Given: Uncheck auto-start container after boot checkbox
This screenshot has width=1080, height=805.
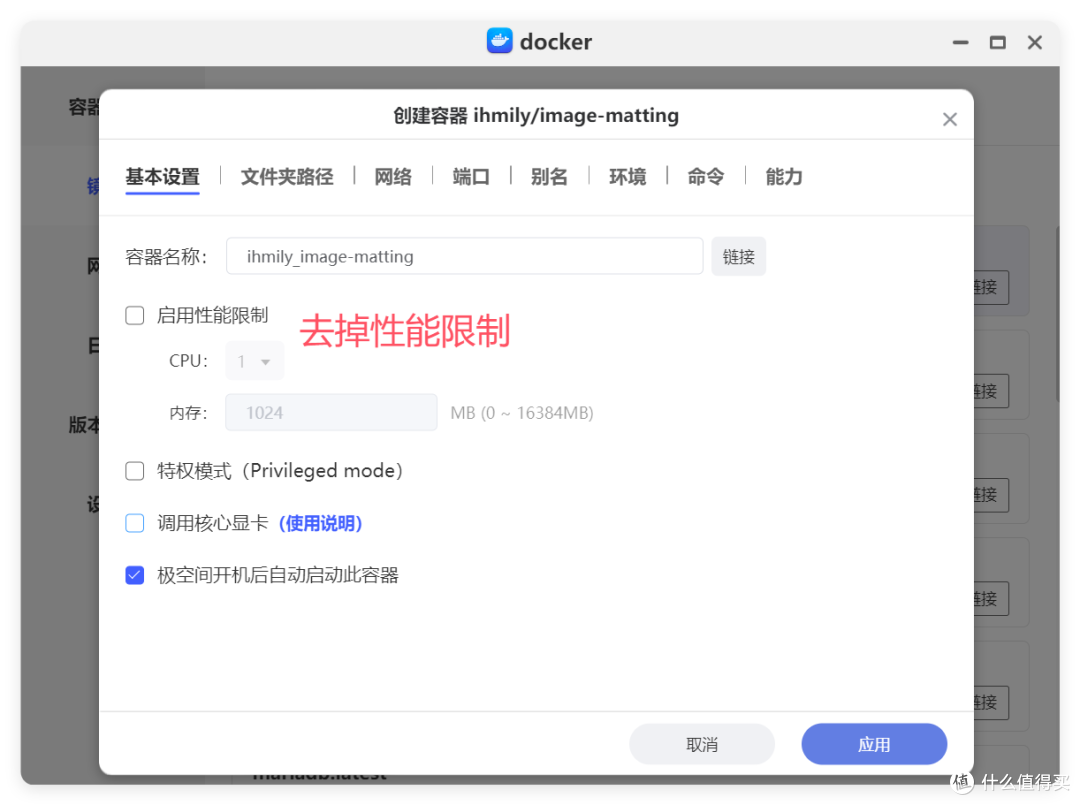Looking at the screenshot, I should pyautogui.click(x=135, y=575).
